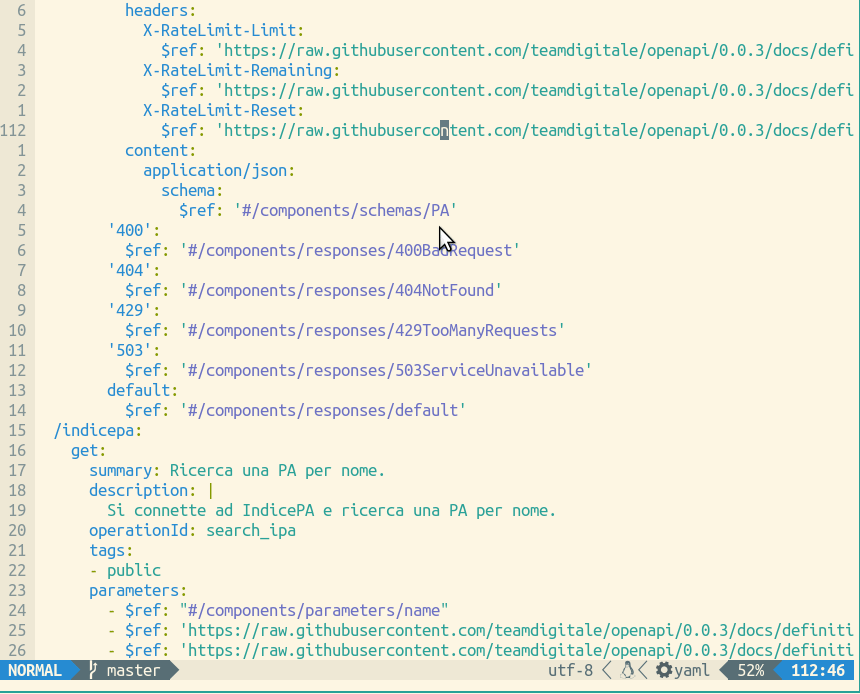Click the '429': response code key

pyautogui.click(x=133, y=311)
